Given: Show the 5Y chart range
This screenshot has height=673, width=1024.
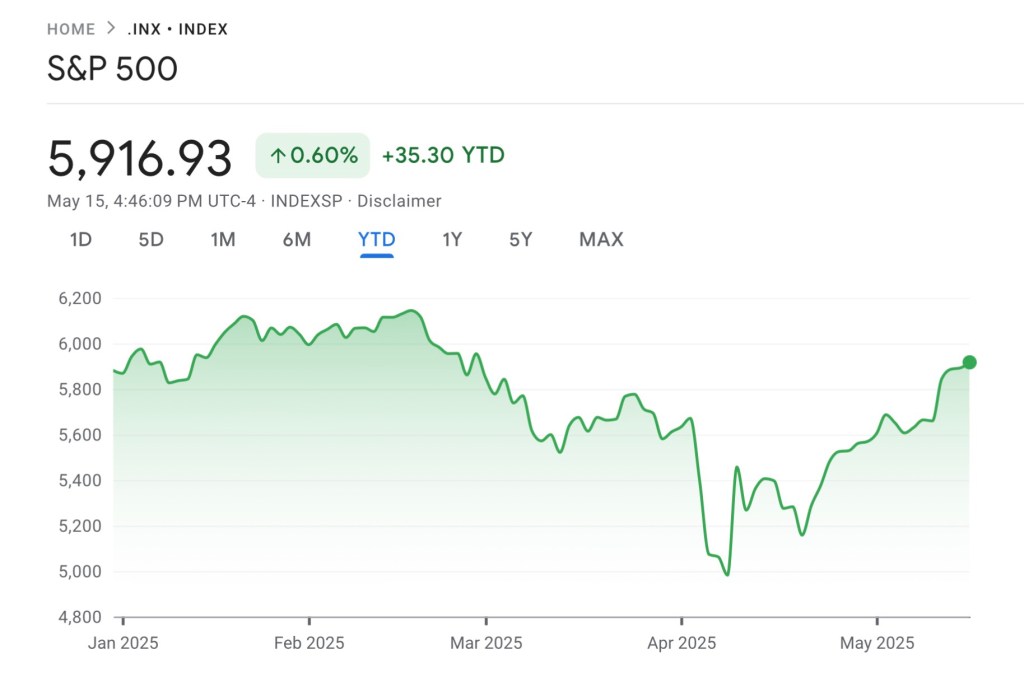Looking at the screenshot, I should pyautogui.click(x=521, y=239).
